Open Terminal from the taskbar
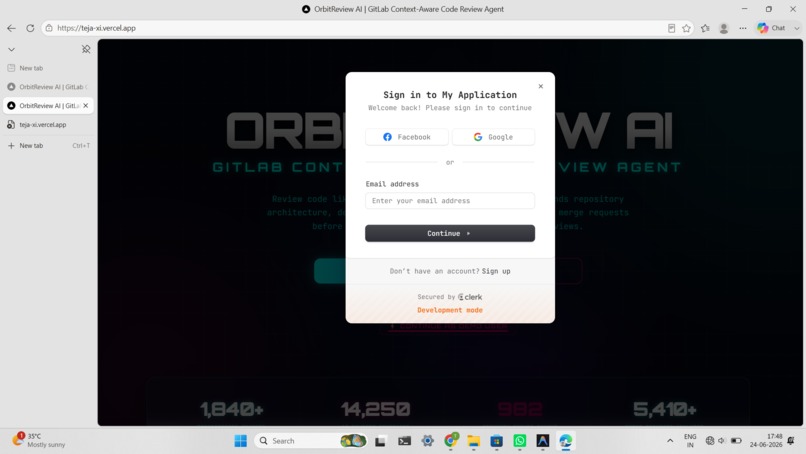 tap(405, 441)
